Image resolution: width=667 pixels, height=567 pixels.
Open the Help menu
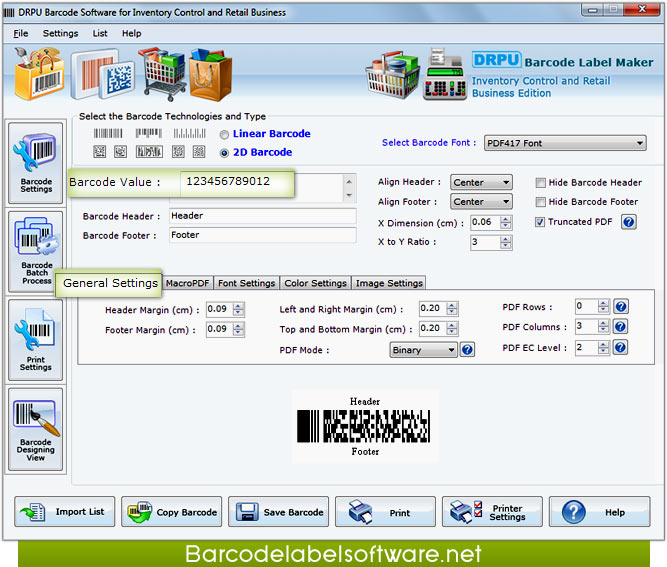131,34
